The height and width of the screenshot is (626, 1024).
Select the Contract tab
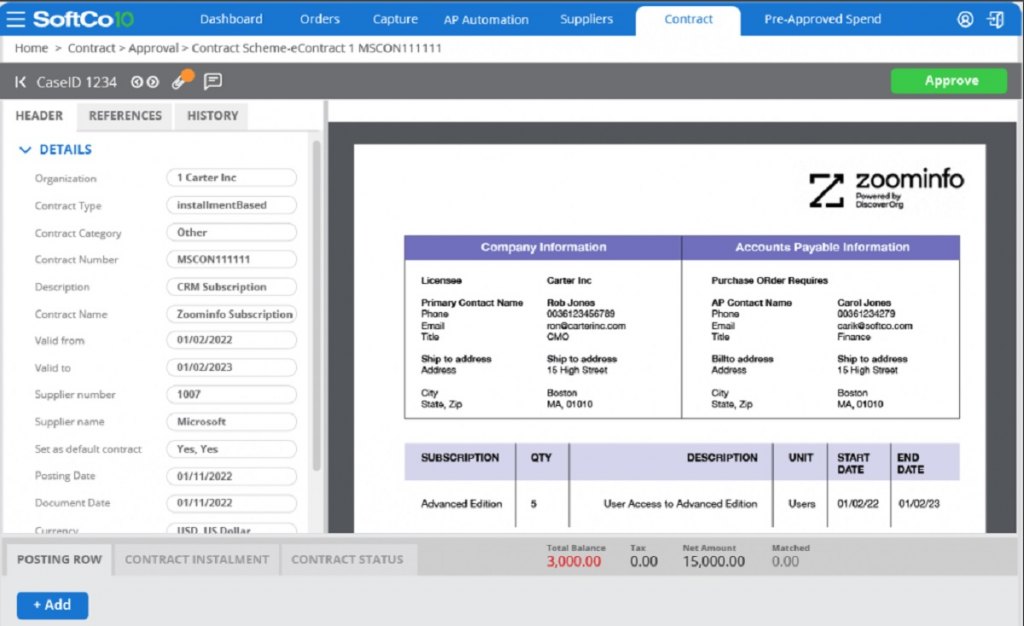[688, 20]
